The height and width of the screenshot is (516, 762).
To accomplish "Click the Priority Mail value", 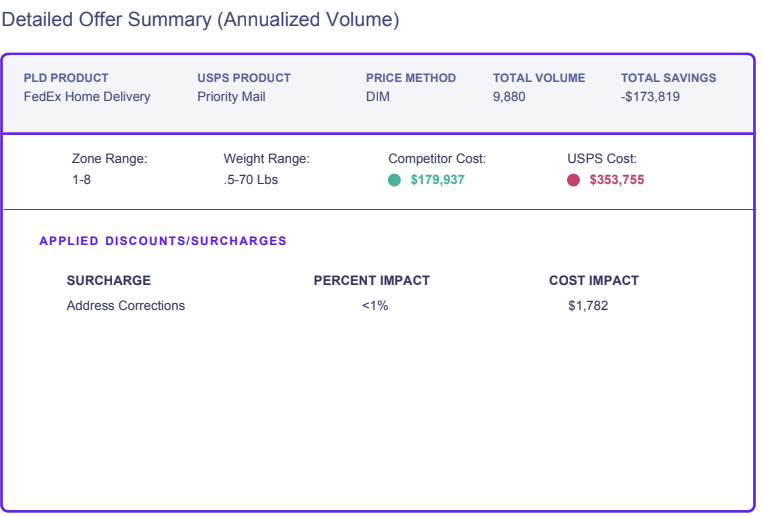I will [x=231, y=97].
